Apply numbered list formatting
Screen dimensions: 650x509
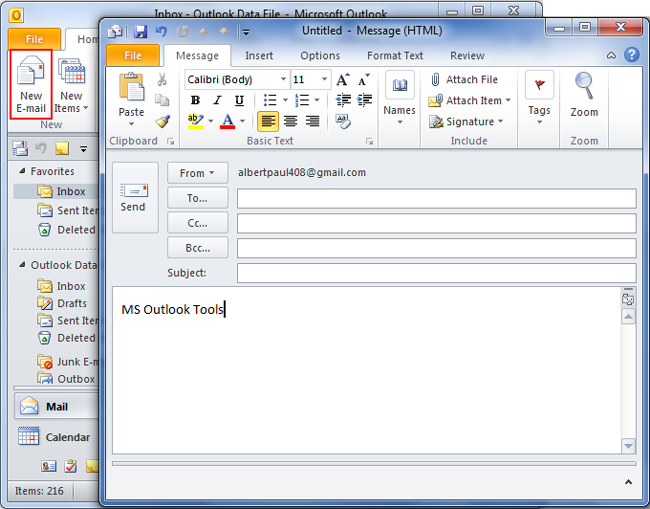[302, 100]
